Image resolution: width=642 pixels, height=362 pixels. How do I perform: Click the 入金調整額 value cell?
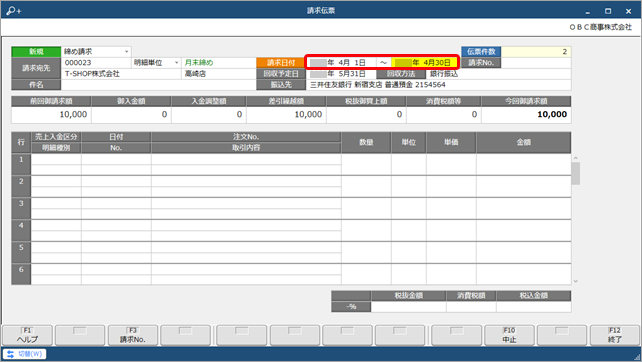click(x=209, y=114)
